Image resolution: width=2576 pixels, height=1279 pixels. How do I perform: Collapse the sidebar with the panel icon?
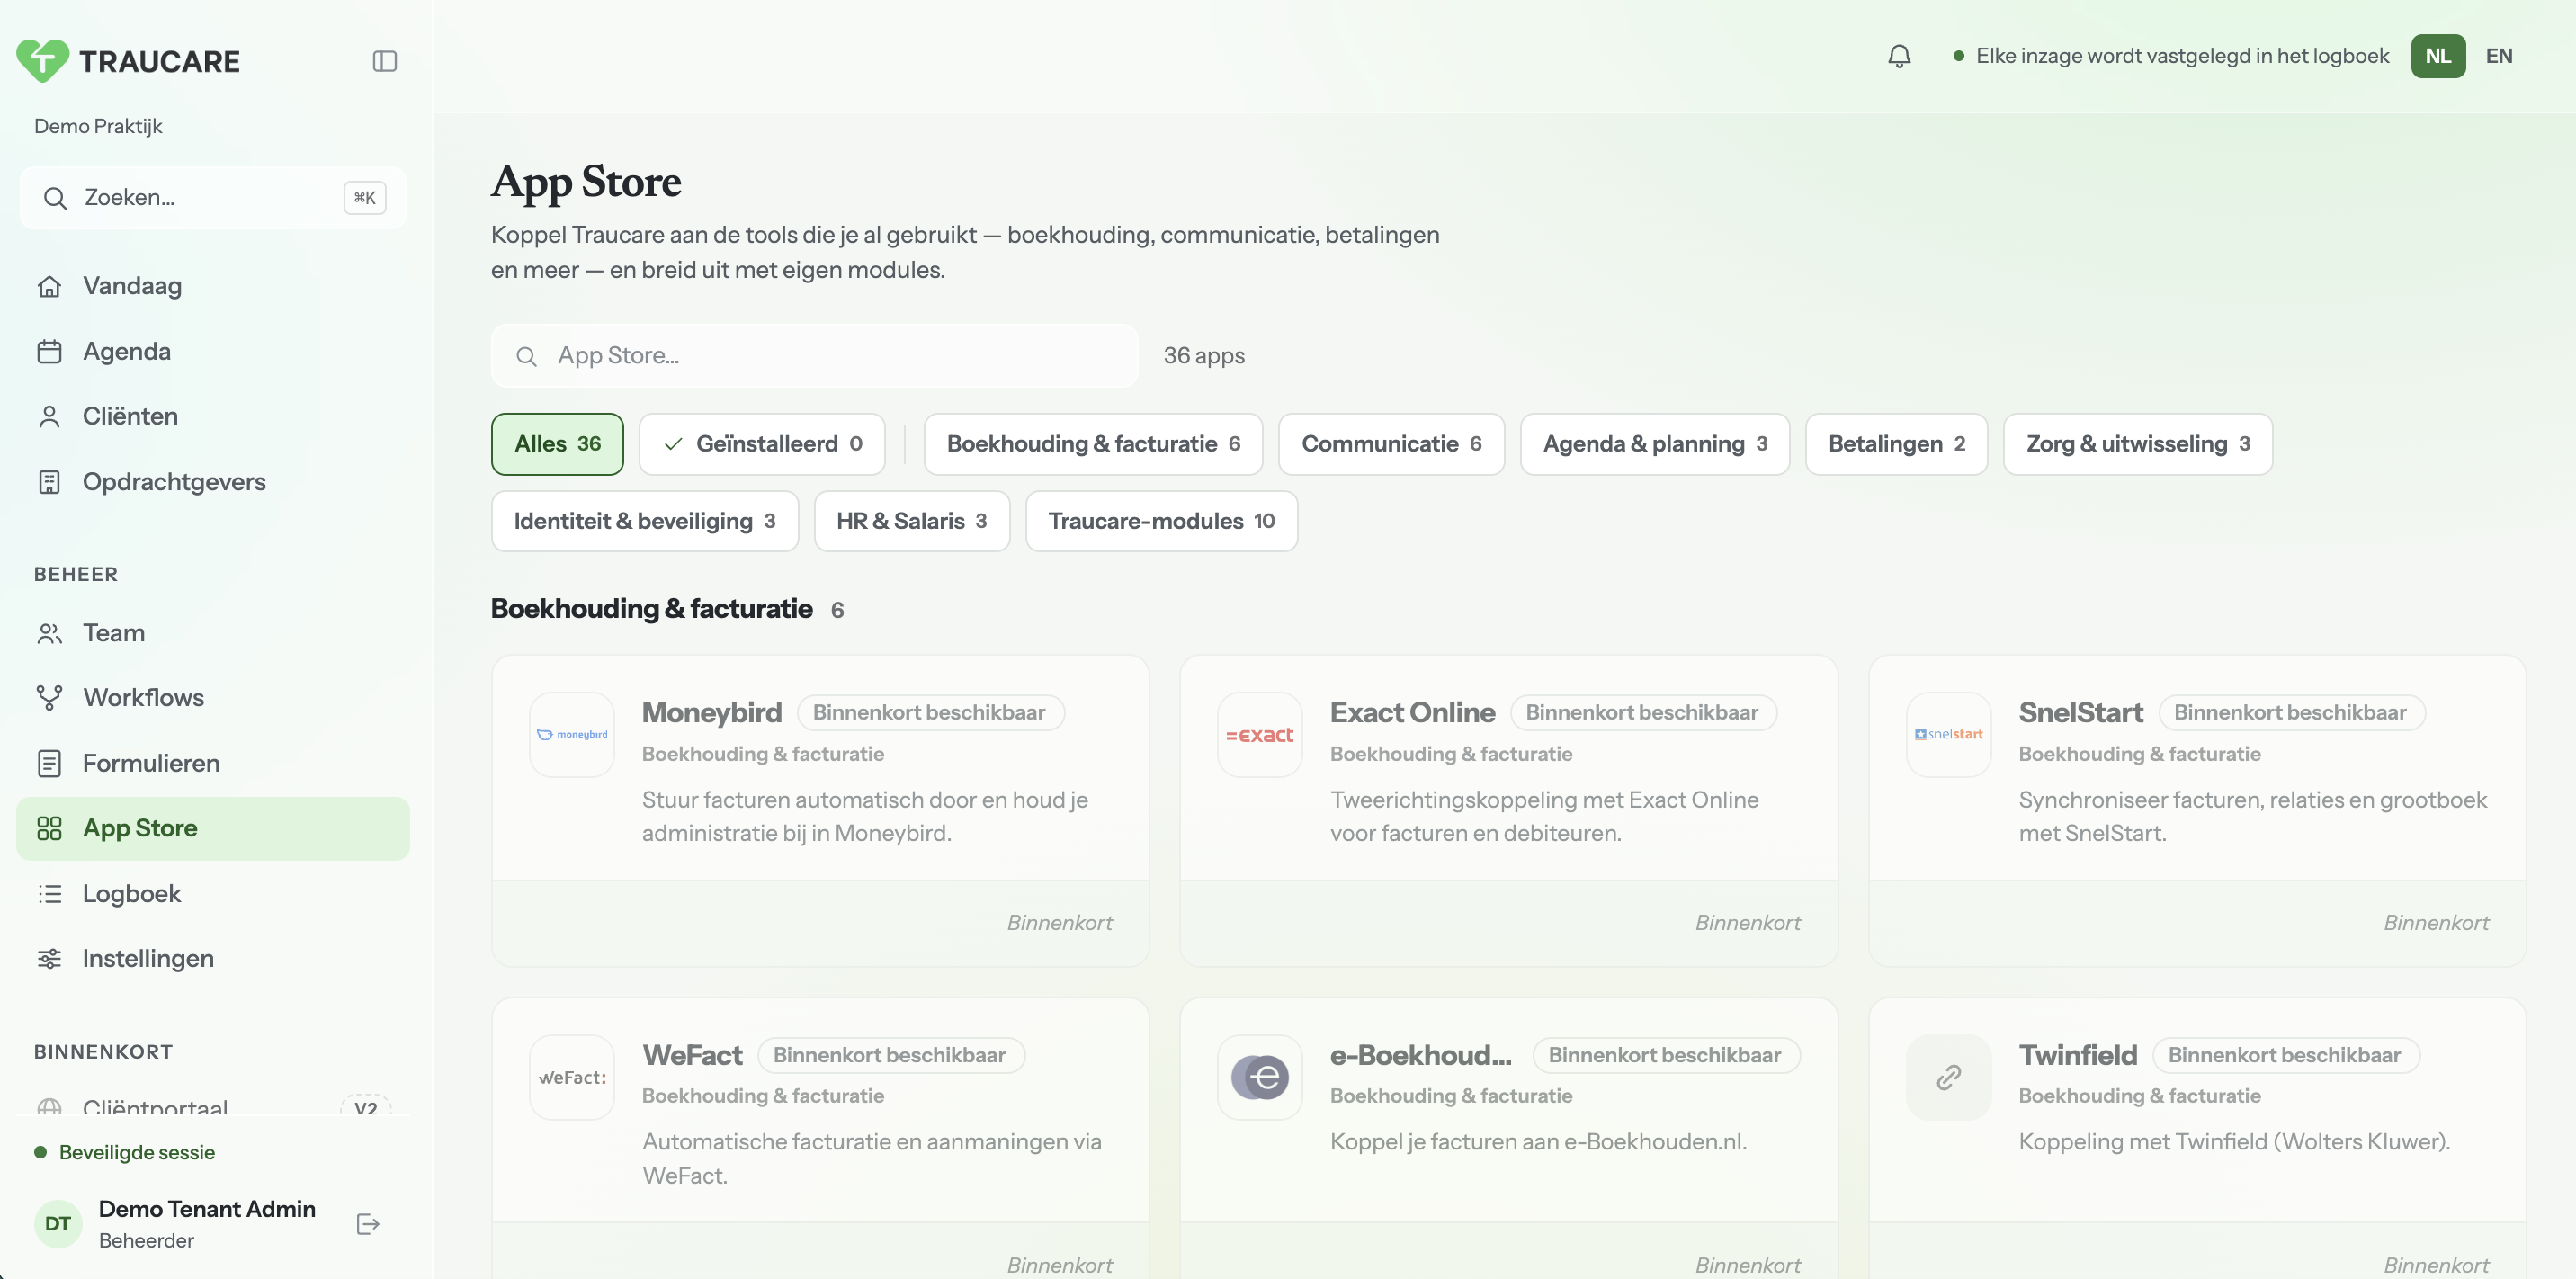[385, 61]
